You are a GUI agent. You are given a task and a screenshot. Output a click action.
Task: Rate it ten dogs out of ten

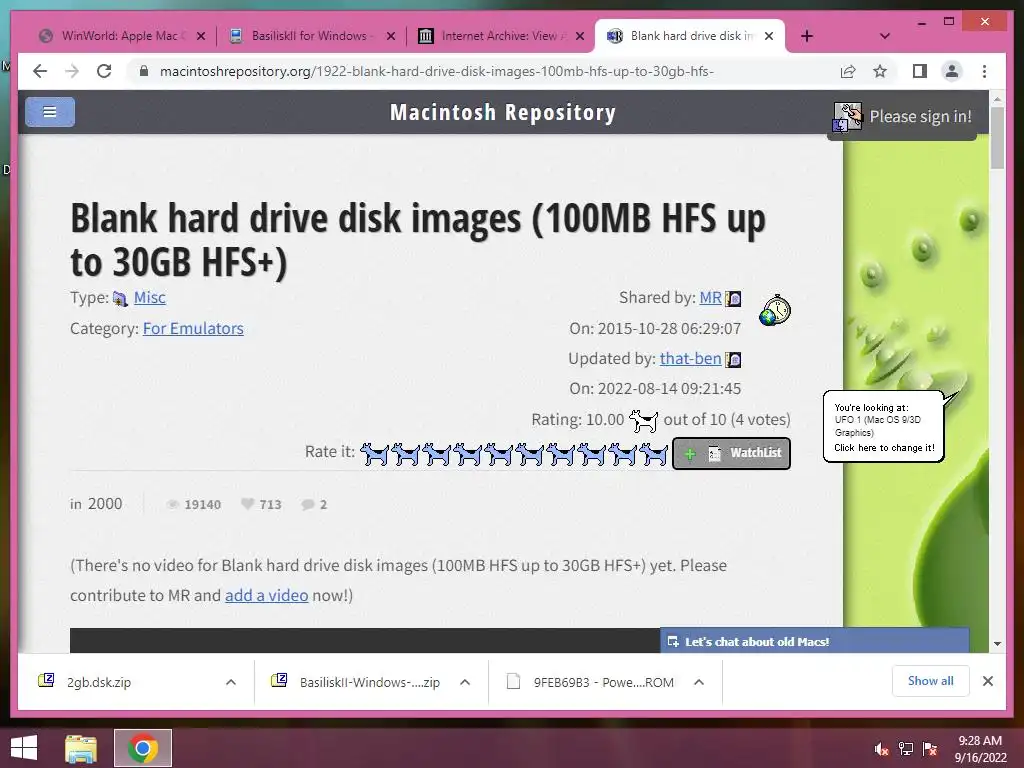[654, 453]
